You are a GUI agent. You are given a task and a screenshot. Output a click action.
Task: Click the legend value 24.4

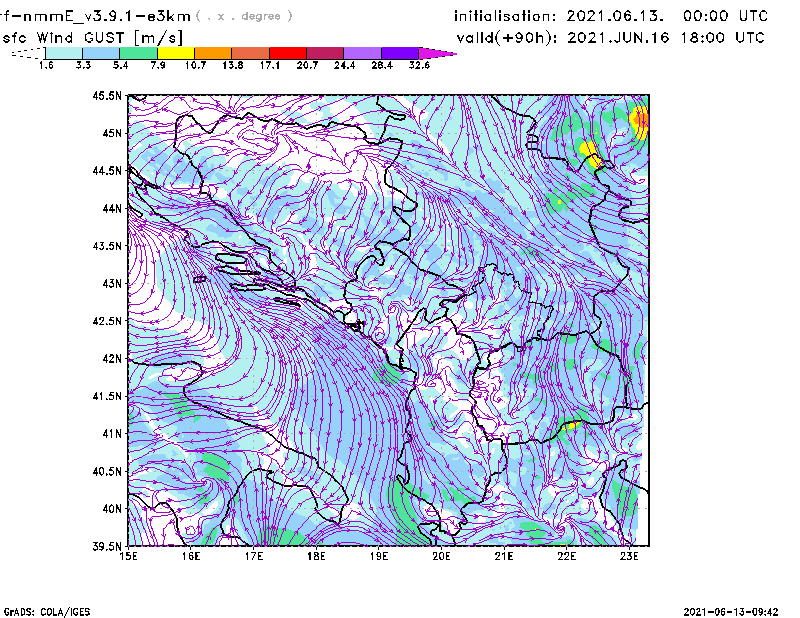[x=344, y=65]
